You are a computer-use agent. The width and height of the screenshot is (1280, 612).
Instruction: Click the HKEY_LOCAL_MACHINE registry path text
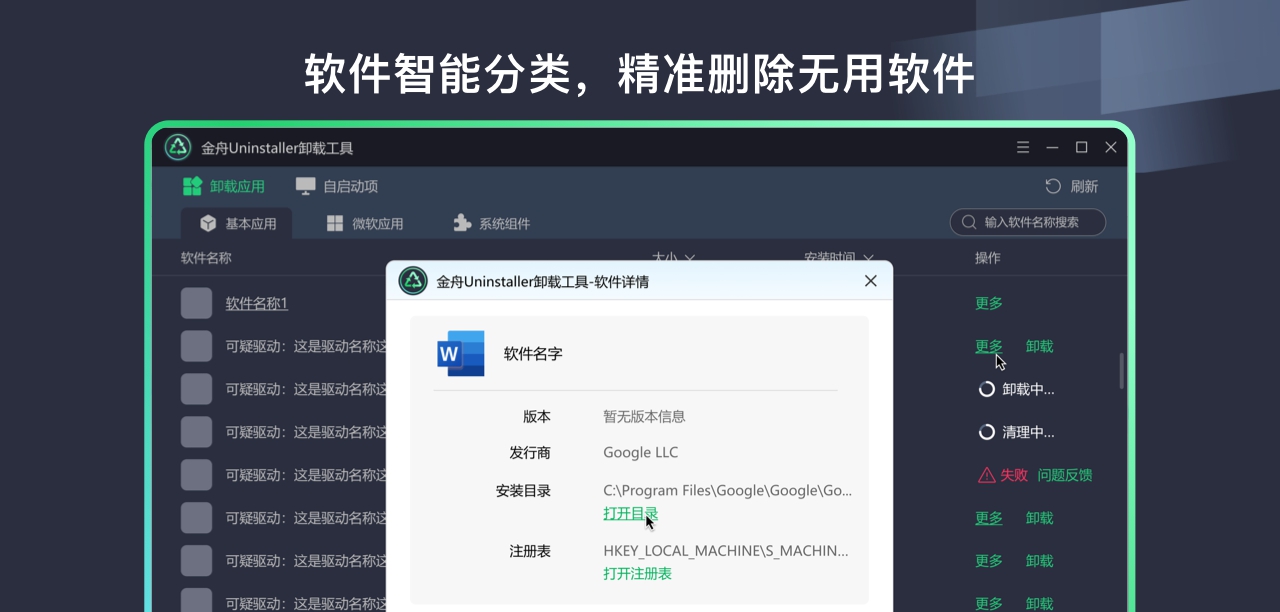(726, 550)
